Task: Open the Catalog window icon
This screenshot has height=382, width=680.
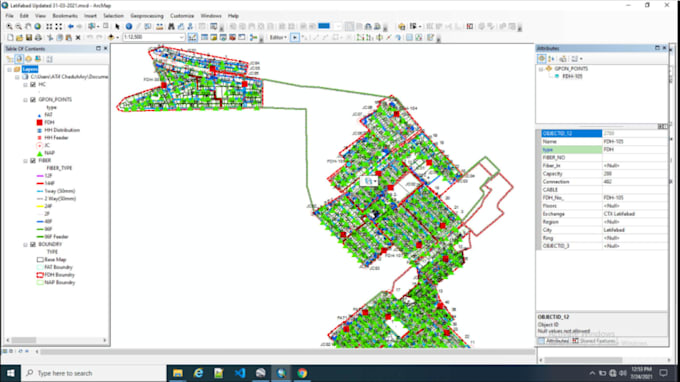Action: click(x=214, y=38)
